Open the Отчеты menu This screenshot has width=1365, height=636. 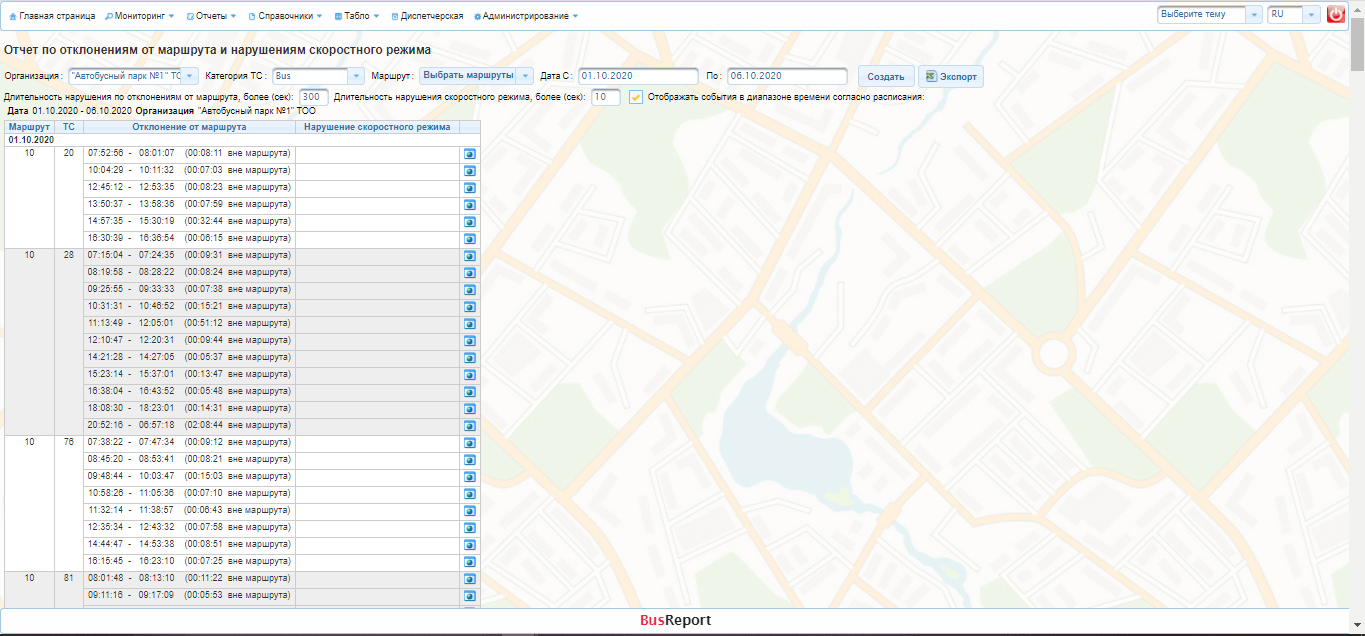tap(212, 16)
